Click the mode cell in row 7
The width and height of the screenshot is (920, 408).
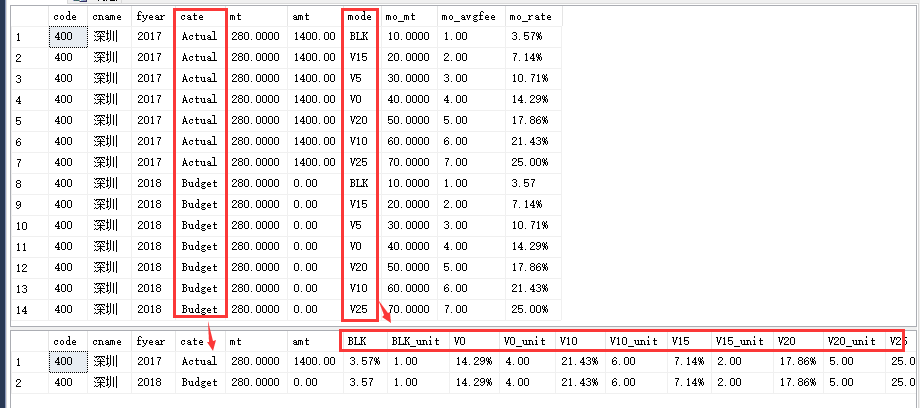tap(360, 162)
